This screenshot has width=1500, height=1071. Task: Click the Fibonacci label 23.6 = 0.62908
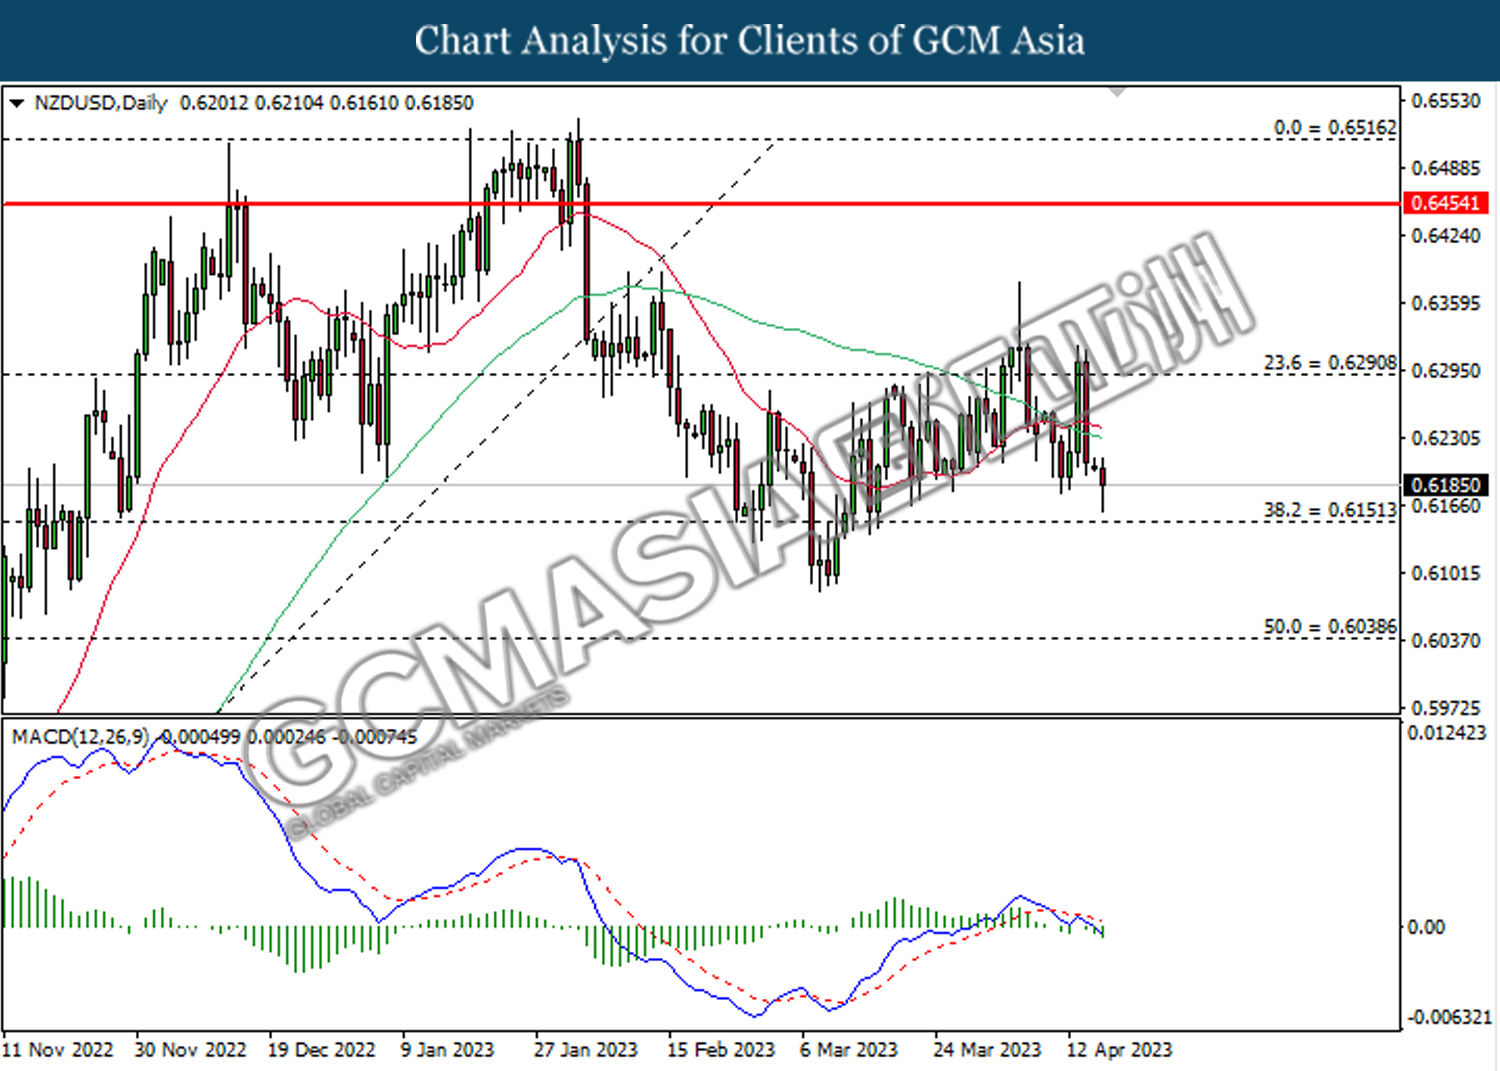[x=1330, y=363]
